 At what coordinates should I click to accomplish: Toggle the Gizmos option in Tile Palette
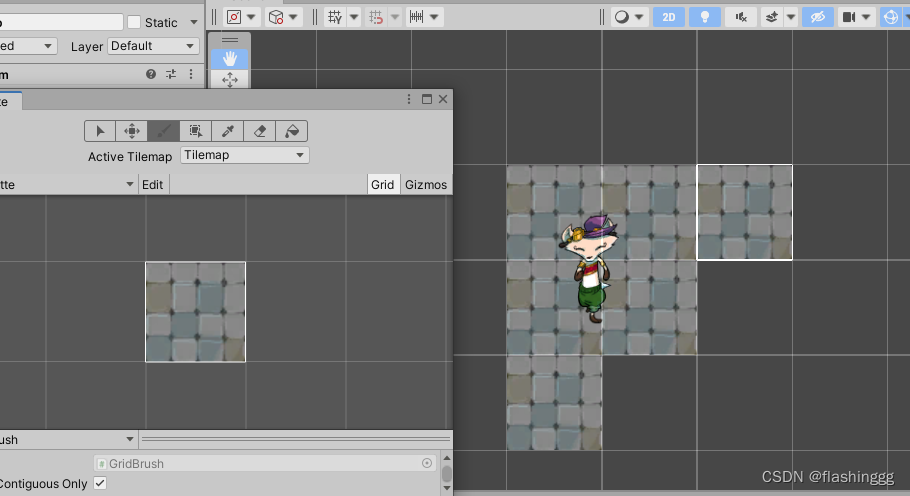tap(426, 184)
